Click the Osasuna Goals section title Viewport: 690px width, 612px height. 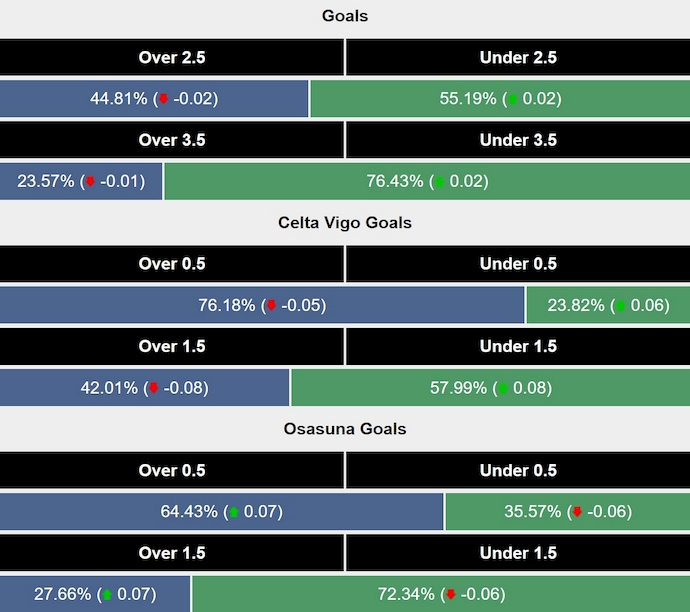[345, 428]
